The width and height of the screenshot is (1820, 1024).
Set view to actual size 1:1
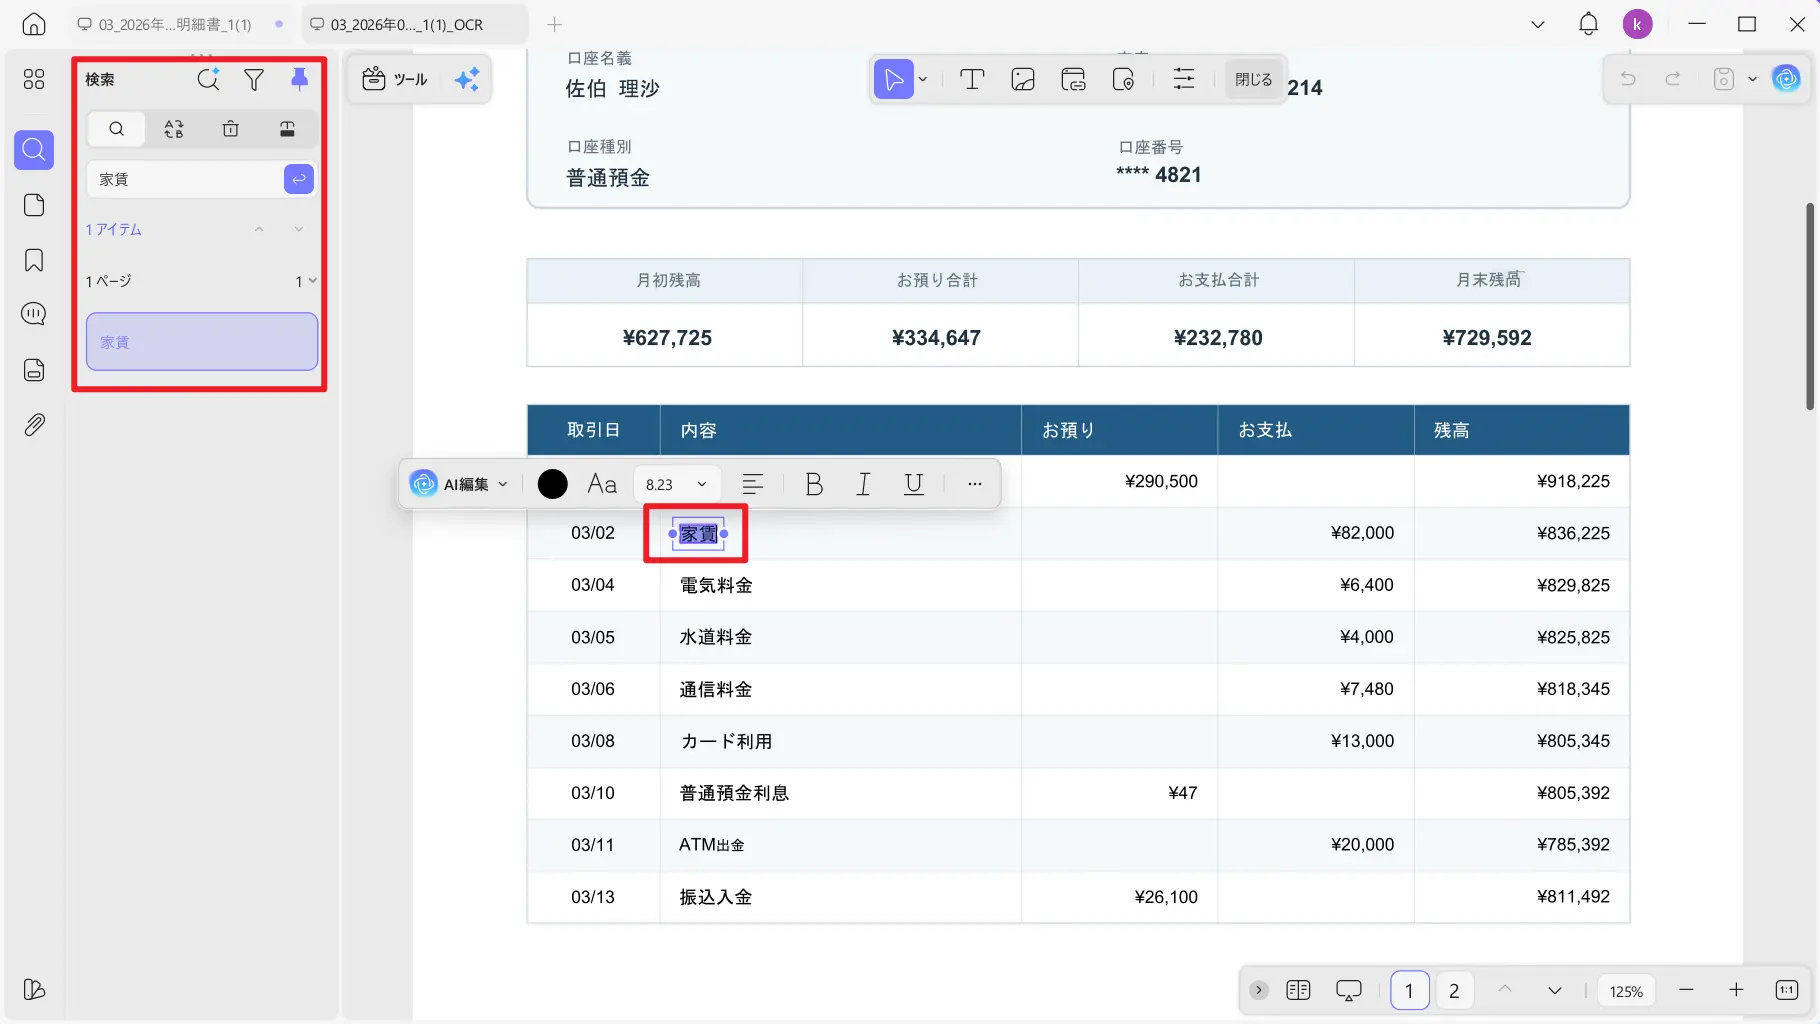click(x=1787, y=990)
